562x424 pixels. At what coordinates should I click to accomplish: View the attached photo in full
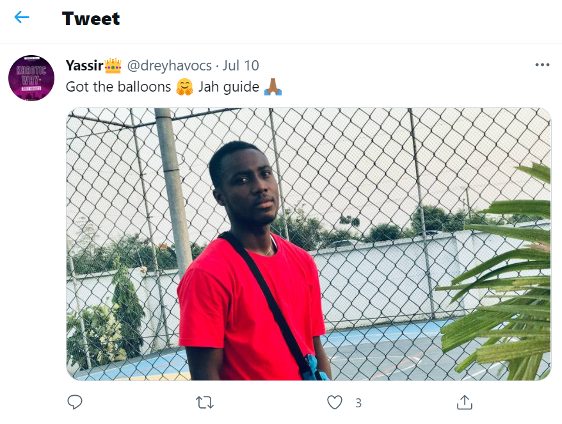click(x=309, y=244)
